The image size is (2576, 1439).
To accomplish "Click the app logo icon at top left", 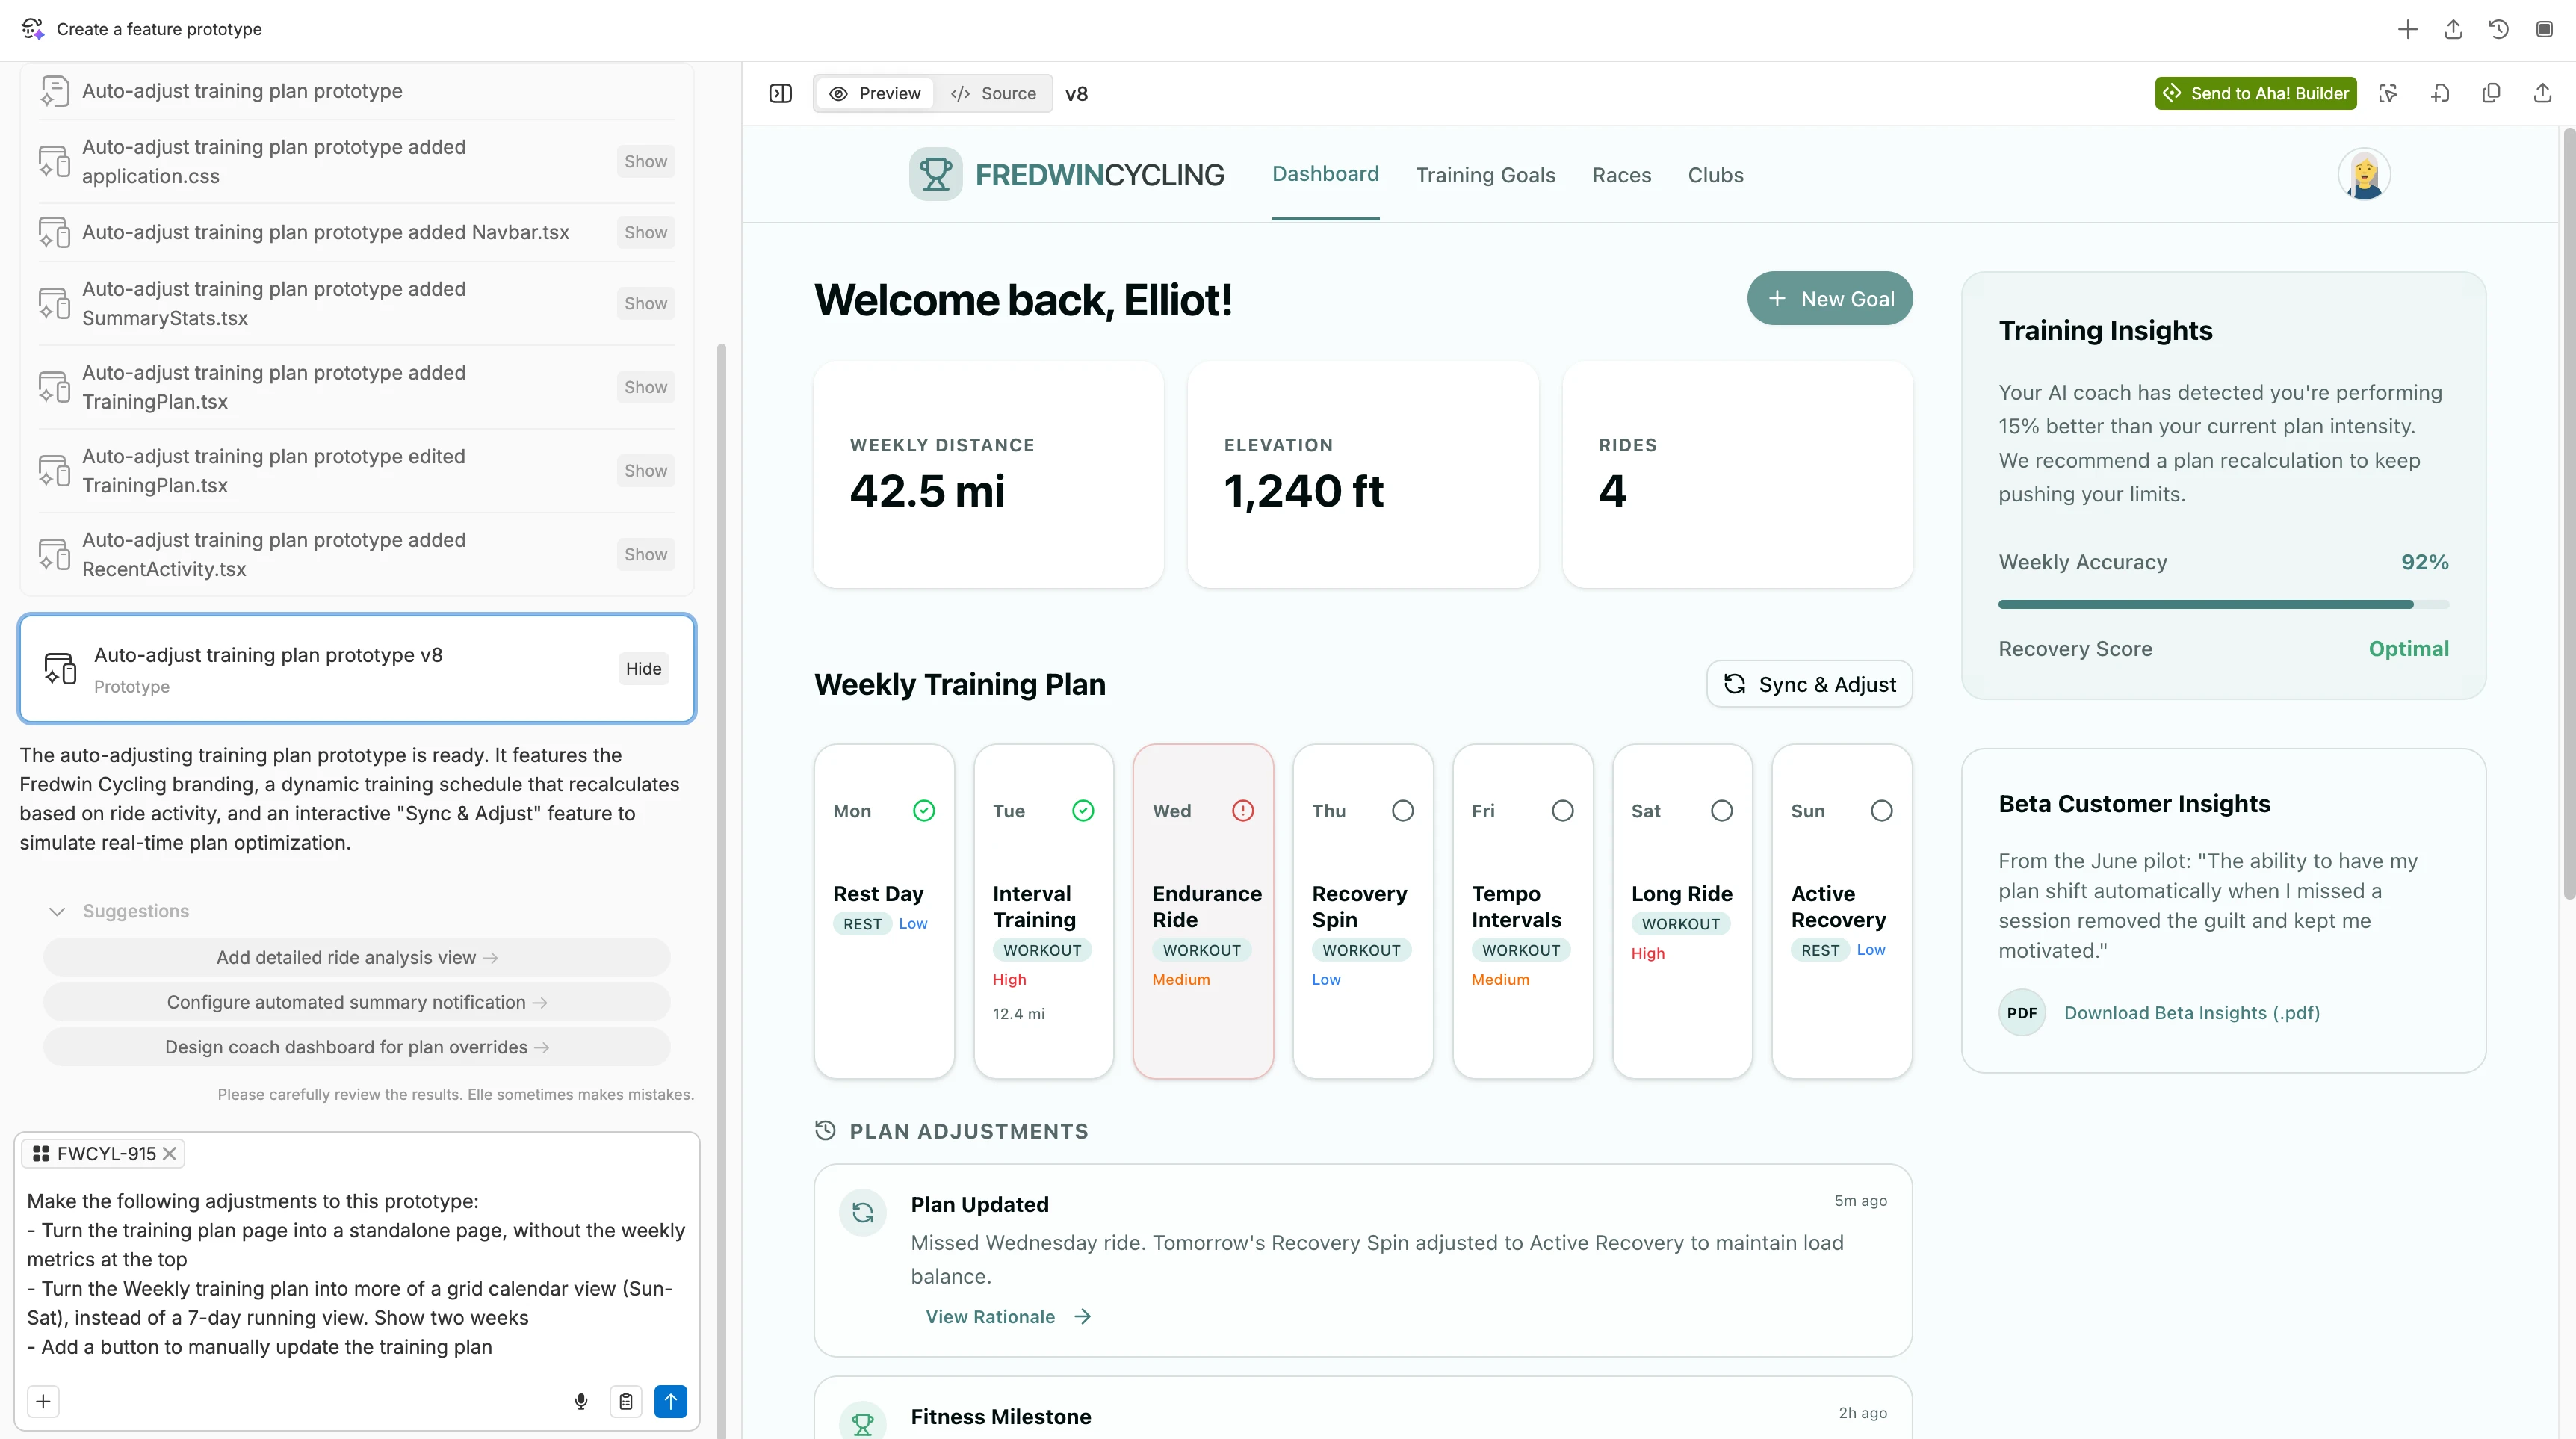I will (x=32, y=29).
